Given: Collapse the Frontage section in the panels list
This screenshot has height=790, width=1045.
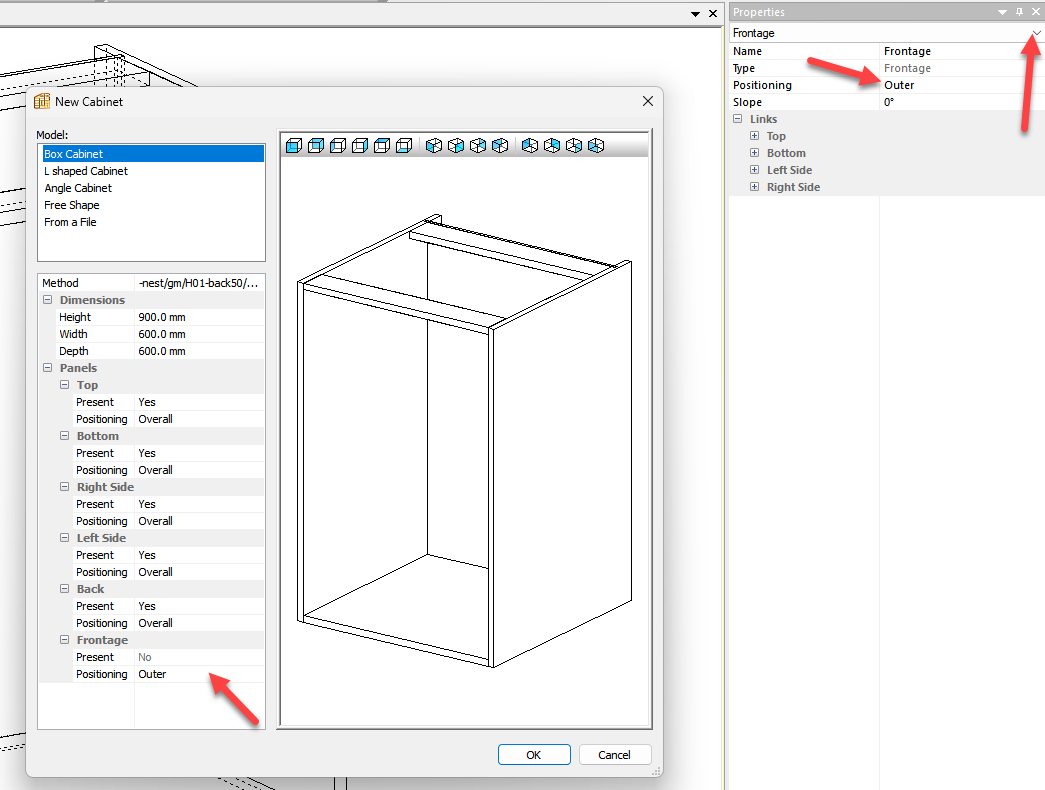Looking at the screenshot, I should pos(64,640).
